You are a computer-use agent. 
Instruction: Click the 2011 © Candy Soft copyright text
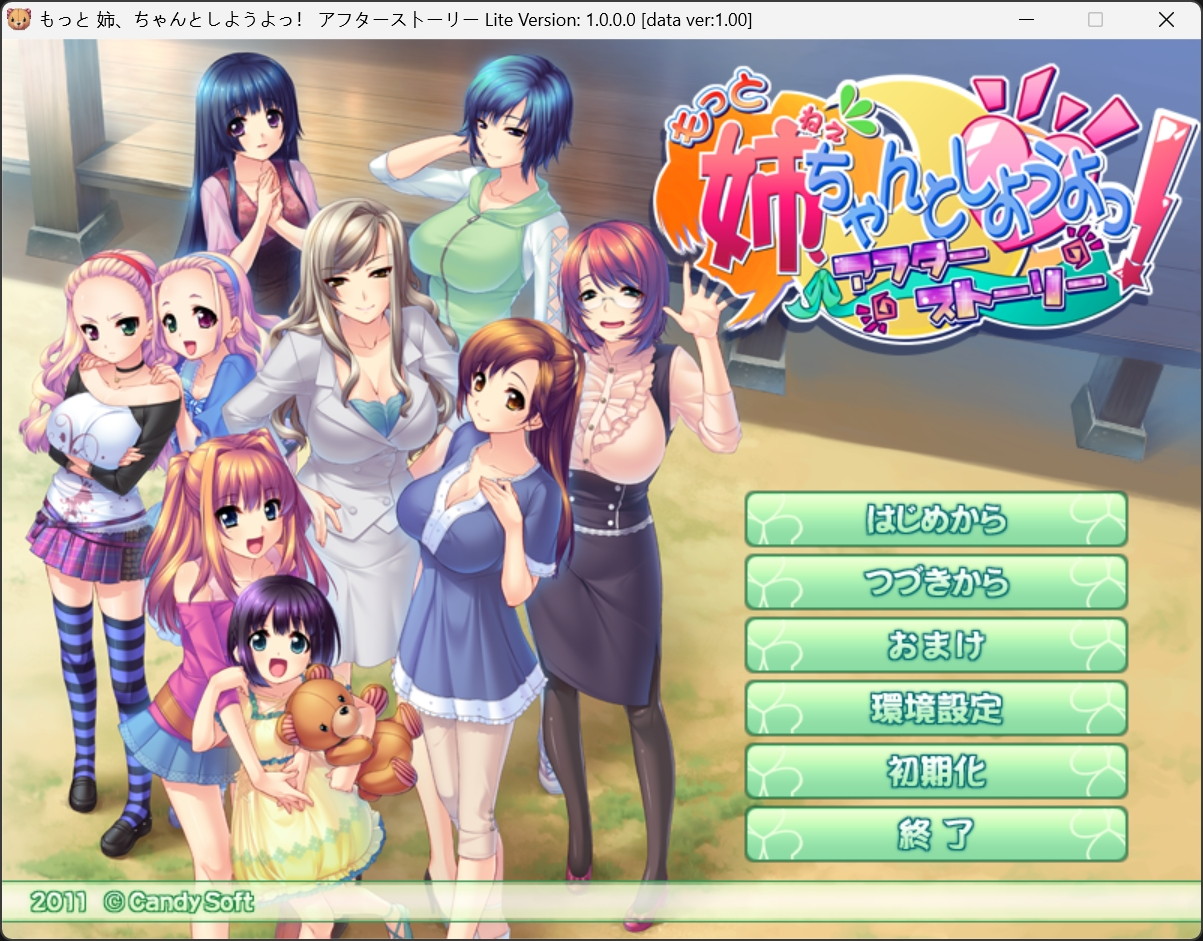pos(141,902)
